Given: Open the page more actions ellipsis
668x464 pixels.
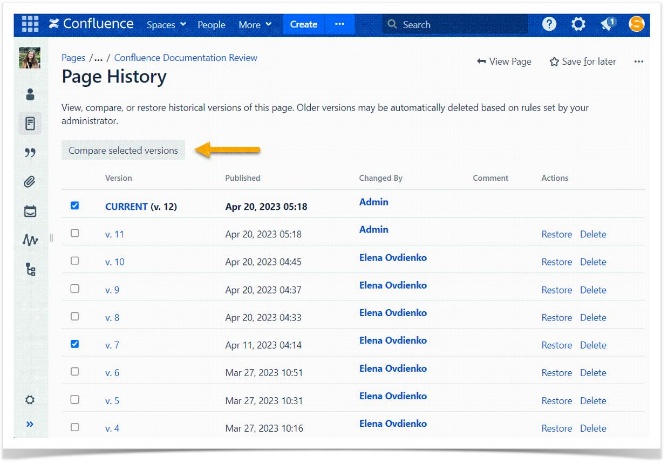Looking at the screenshot, I should 639,62.
